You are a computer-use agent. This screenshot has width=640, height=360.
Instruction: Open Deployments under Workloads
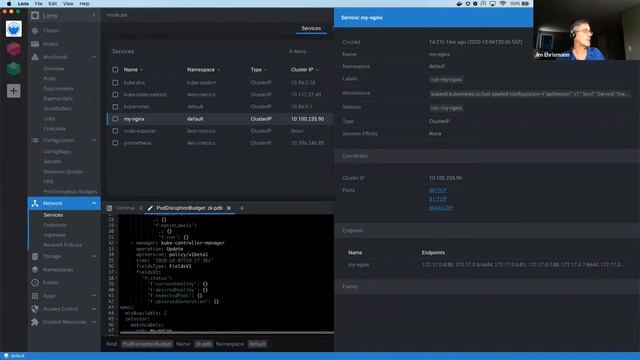[58, 89]
